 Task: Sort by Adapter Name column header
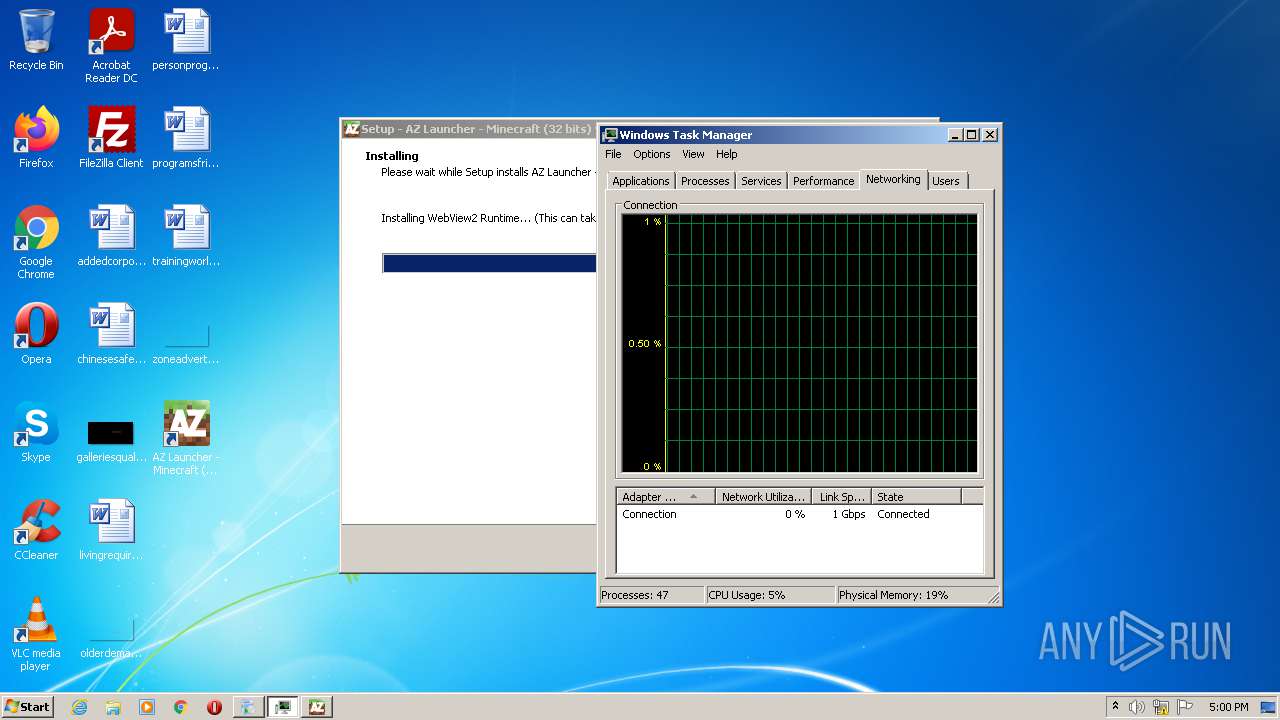666,496
